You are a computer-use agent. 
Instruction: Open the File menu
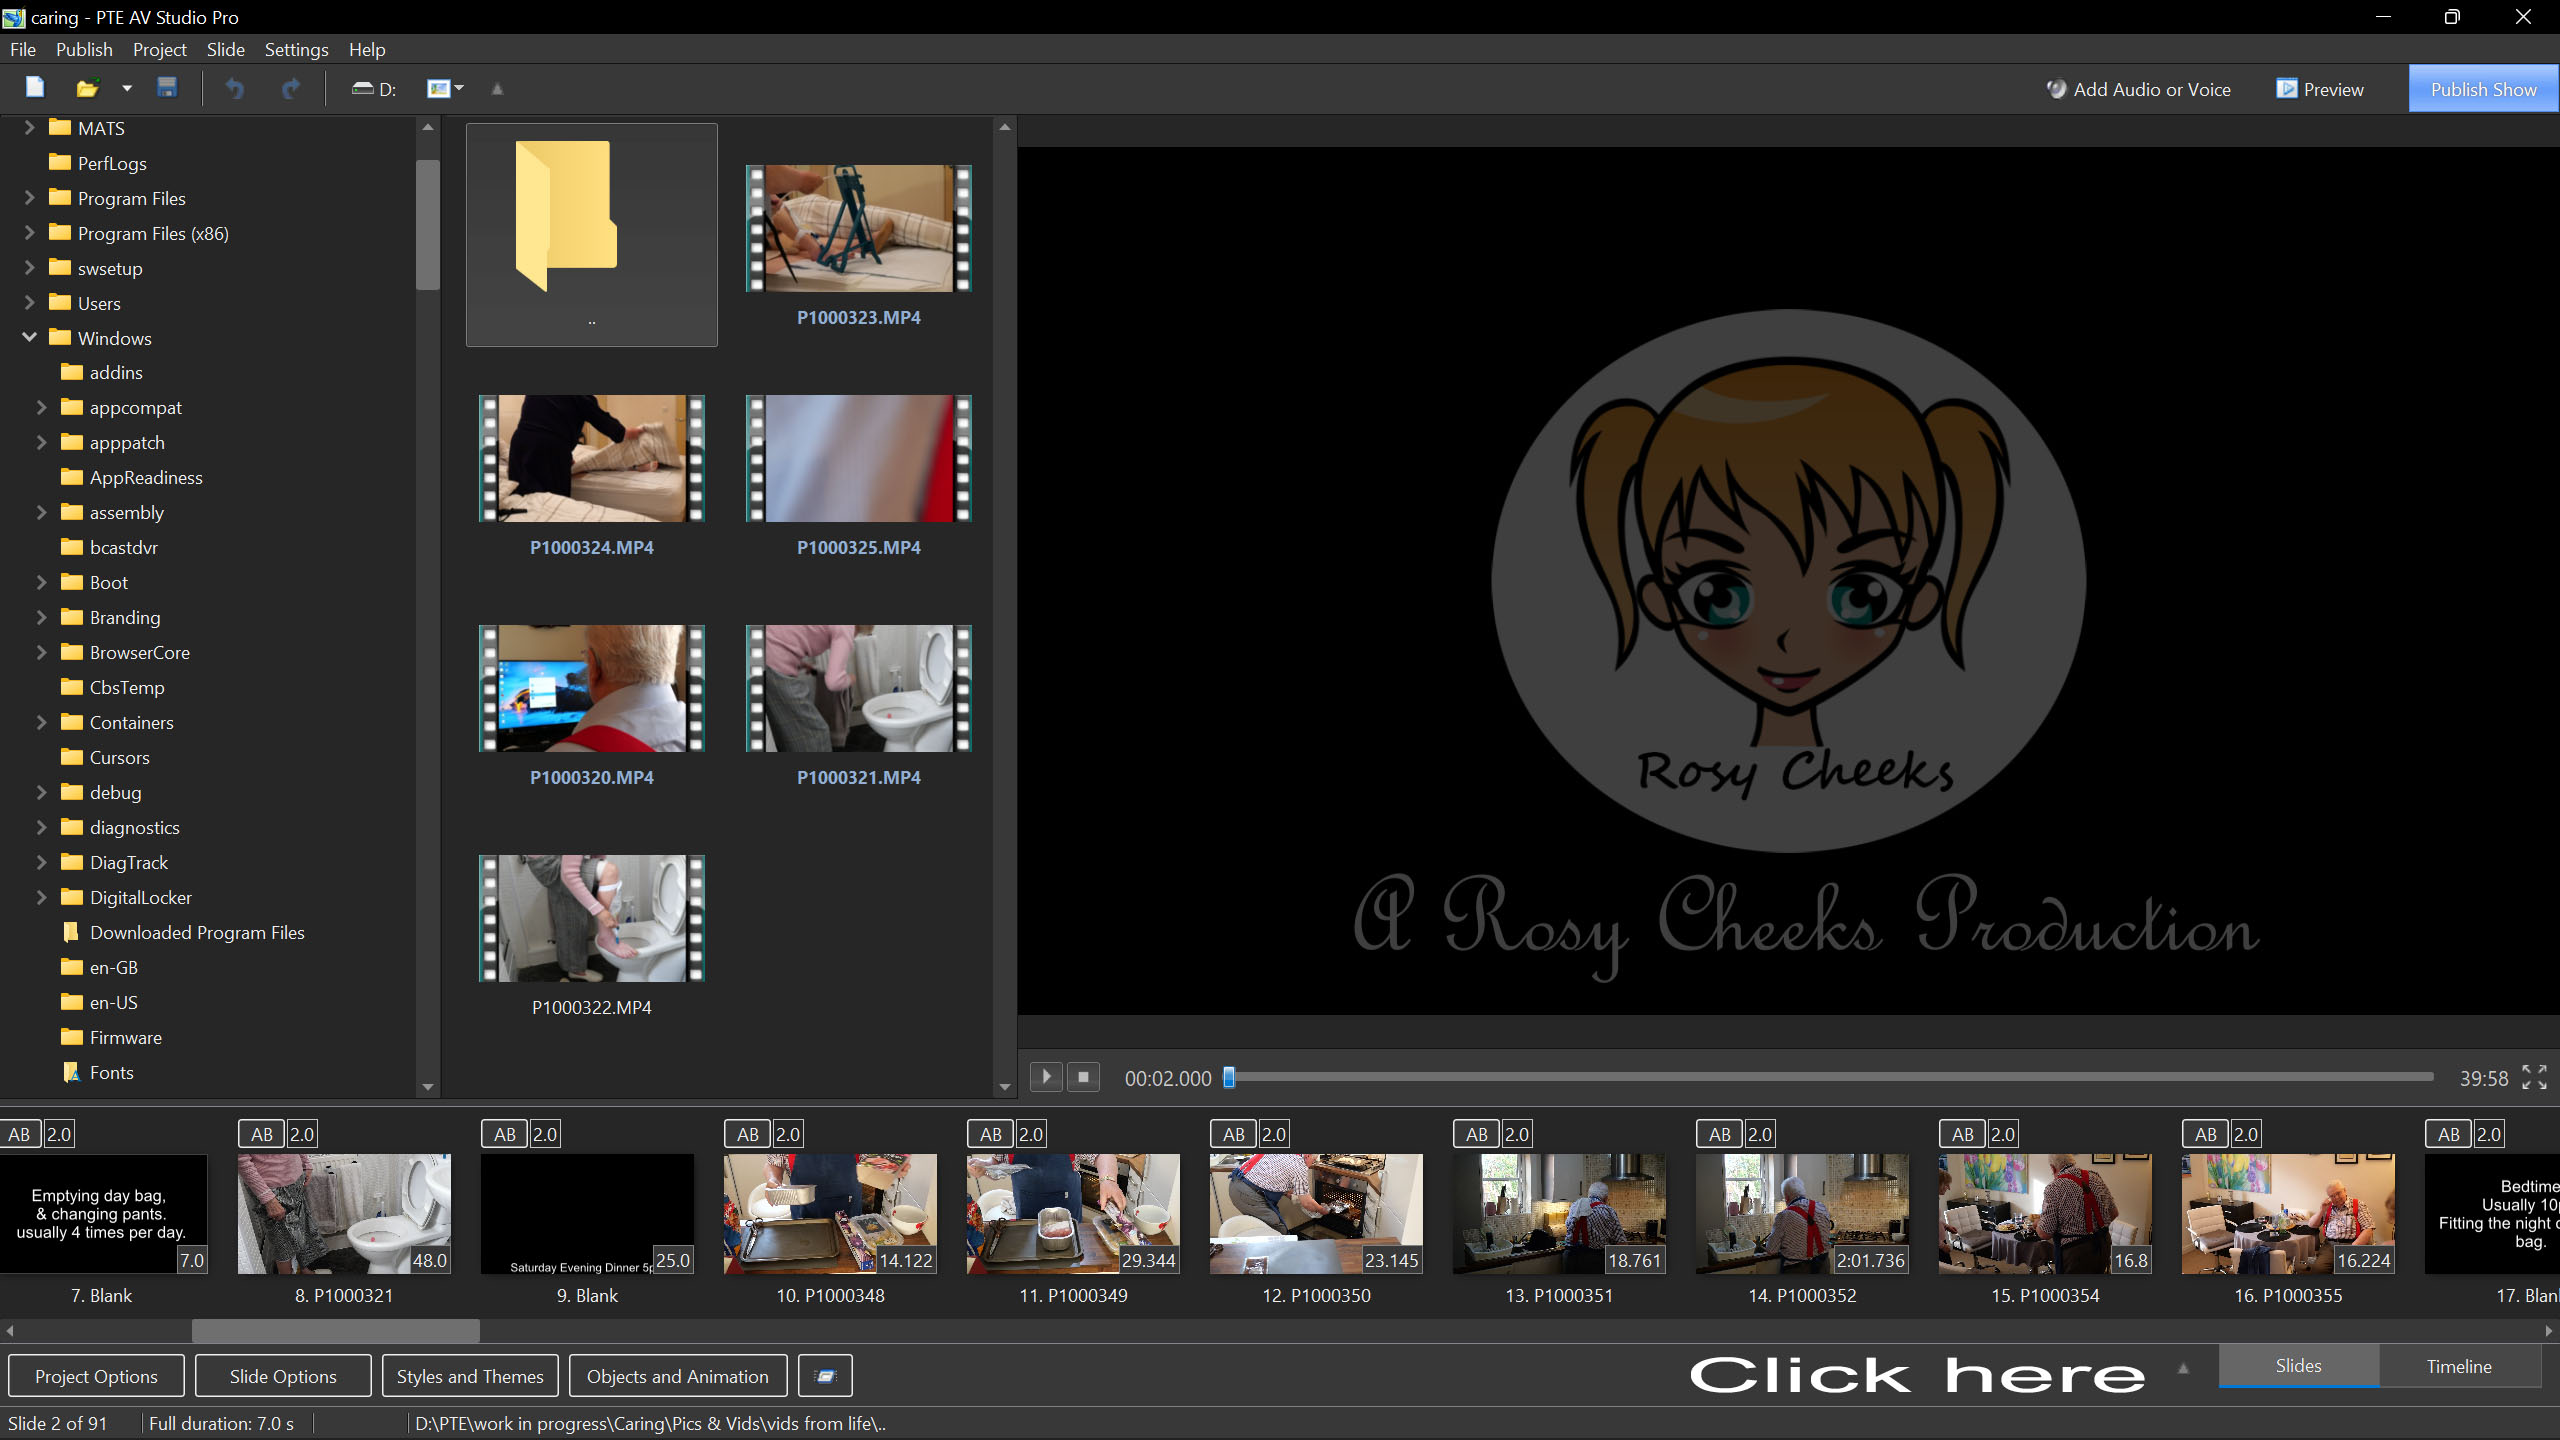pyautogui.click(x=23, y=49)
